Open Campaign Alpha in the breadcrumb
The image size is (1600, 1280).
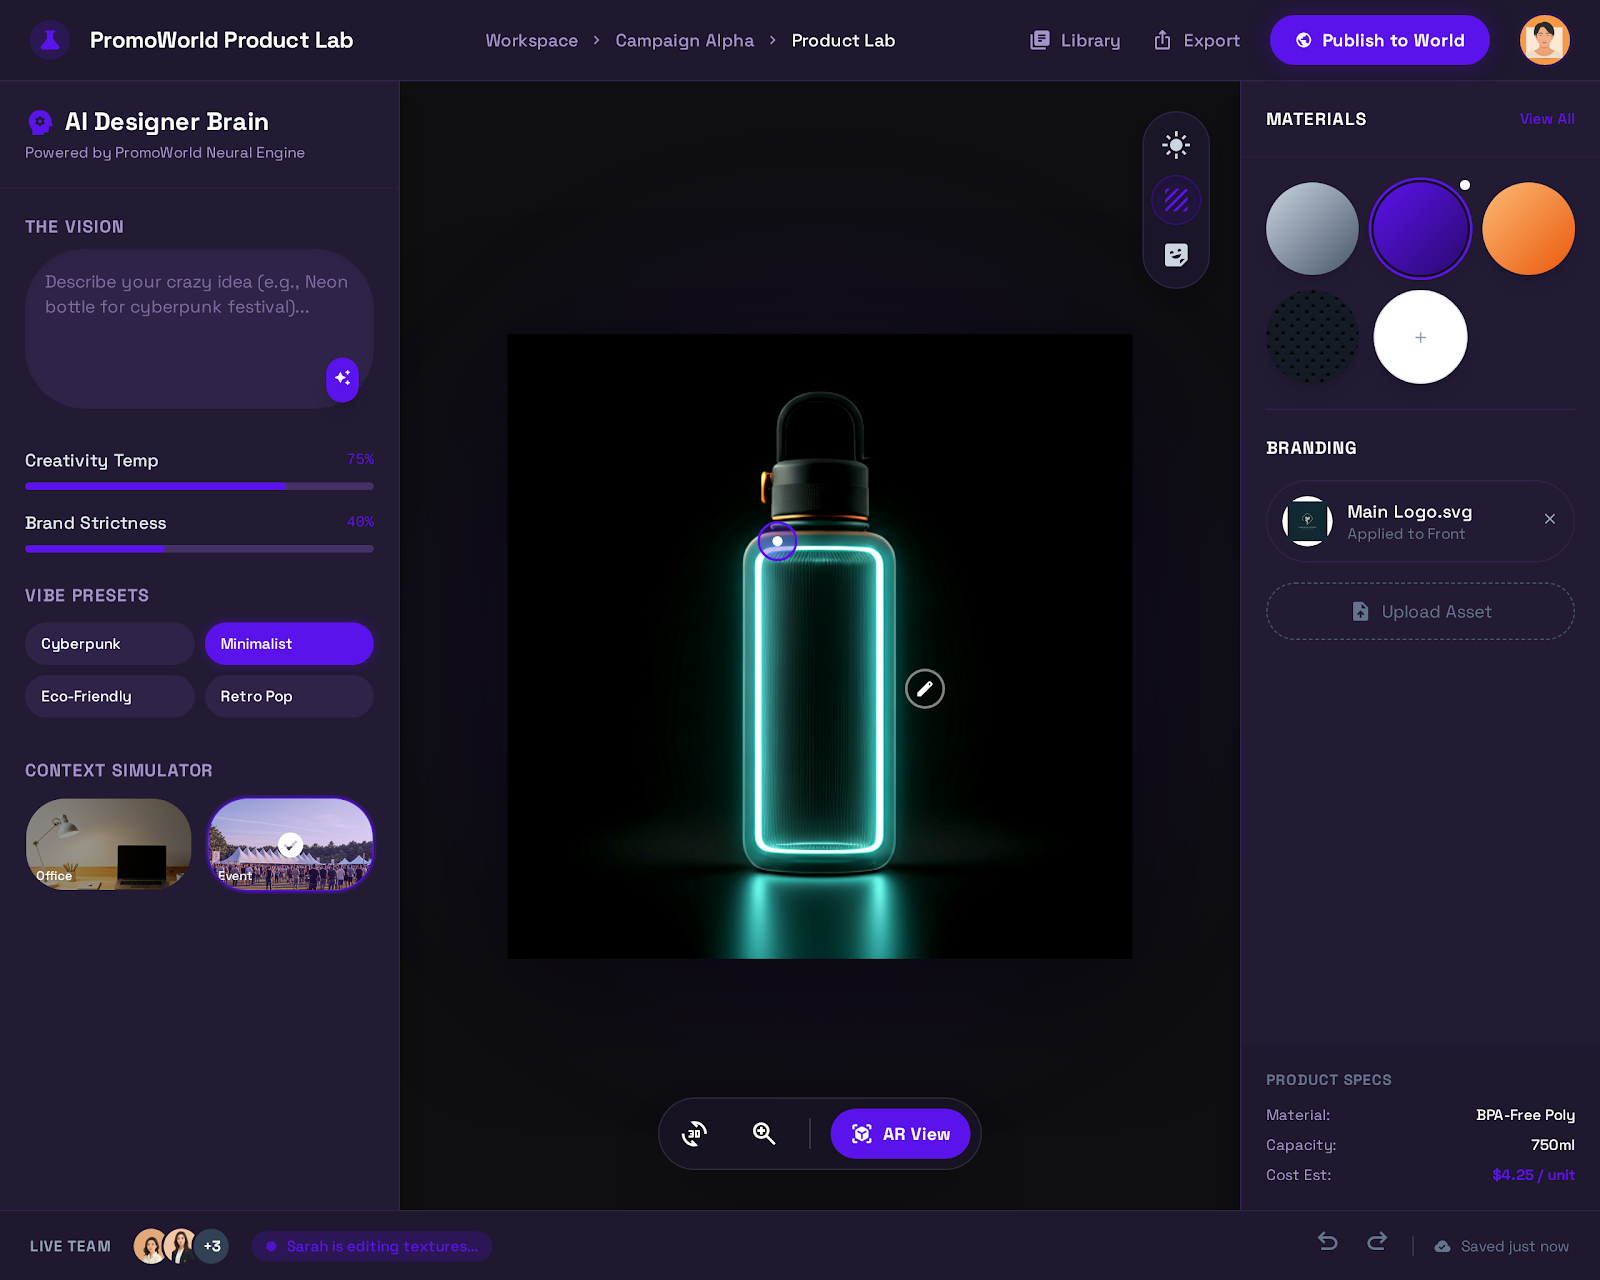coord(684,41)
